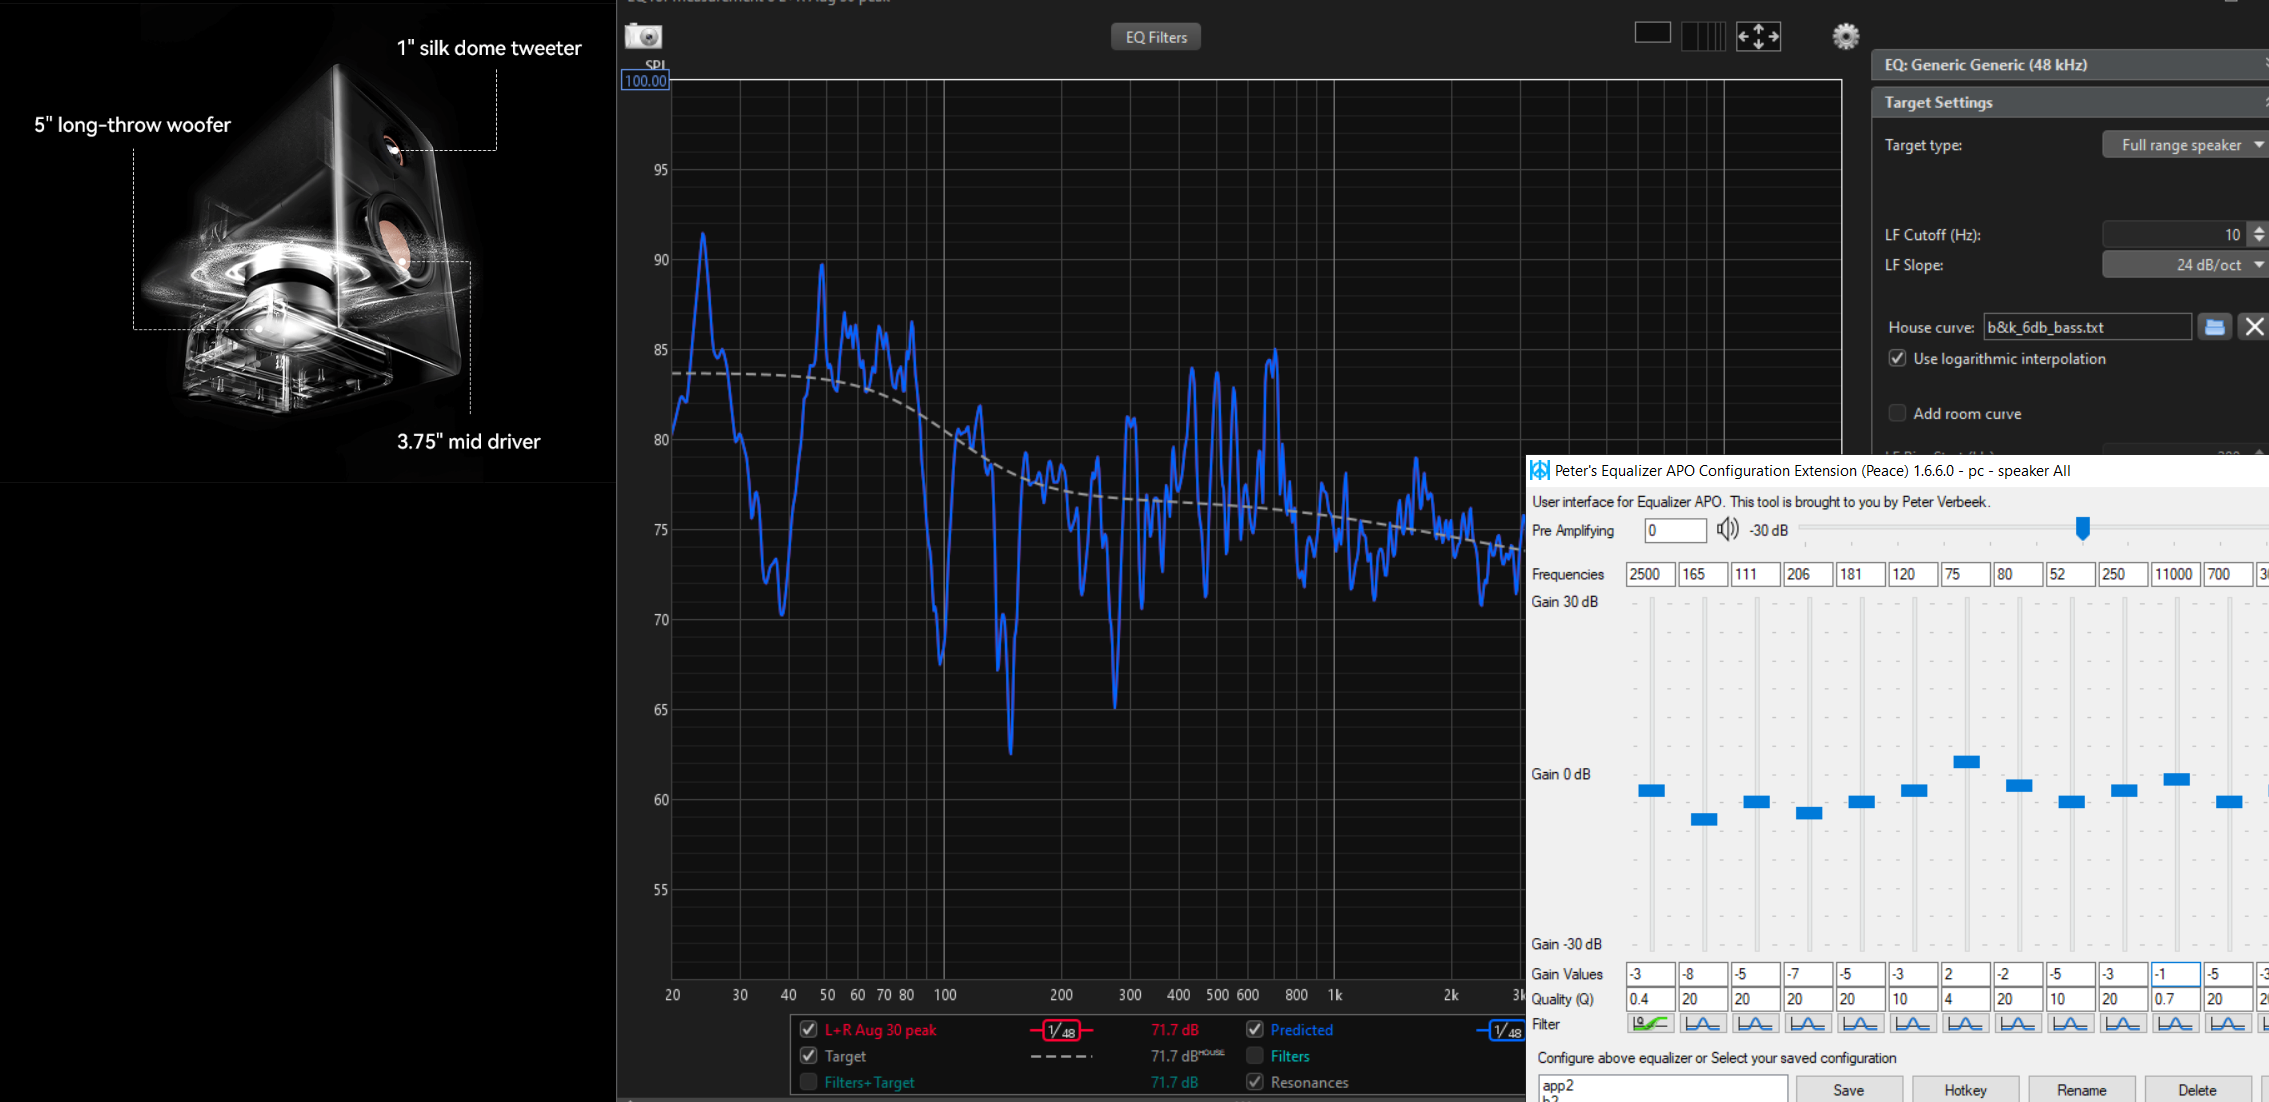Click peak filter type icon under 165 Hz

[1702, 1024]
